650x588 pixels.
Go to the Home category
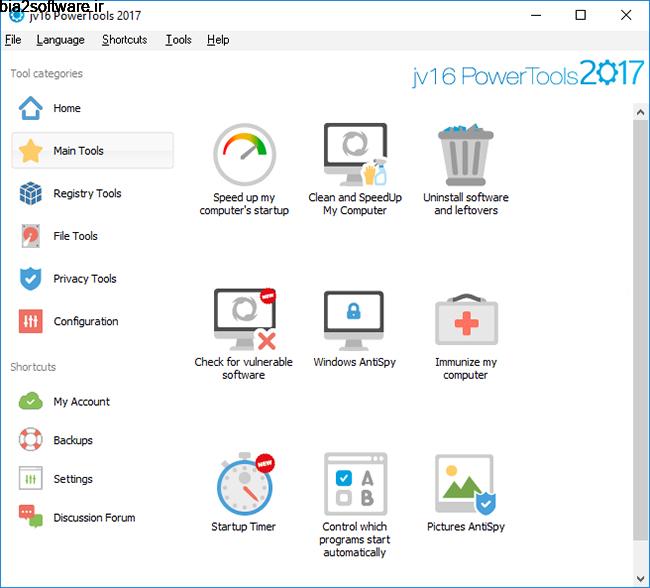[66, 108]
